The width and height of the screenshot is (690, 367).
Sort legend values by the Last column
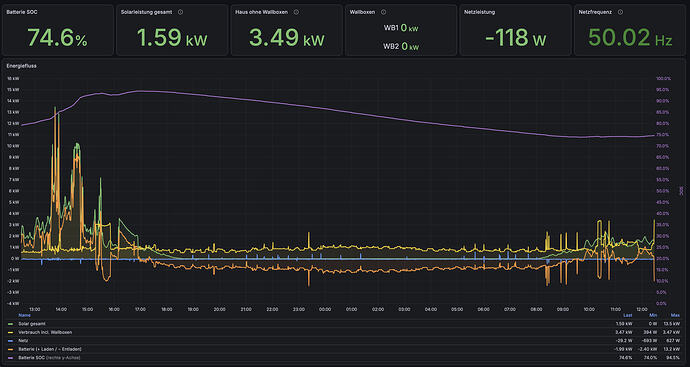pyautogui.click(x=628, y=315)
